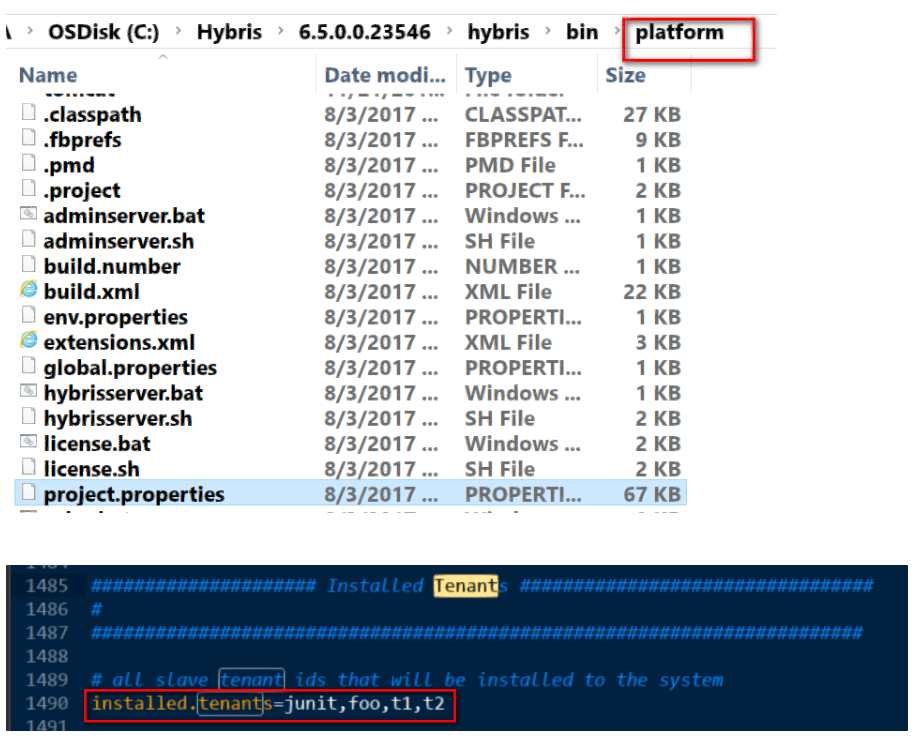This screenshot has height=744, width=918.
Task: Click the hybrisserver.bat batch file icon
Action: tap(28, 391)
